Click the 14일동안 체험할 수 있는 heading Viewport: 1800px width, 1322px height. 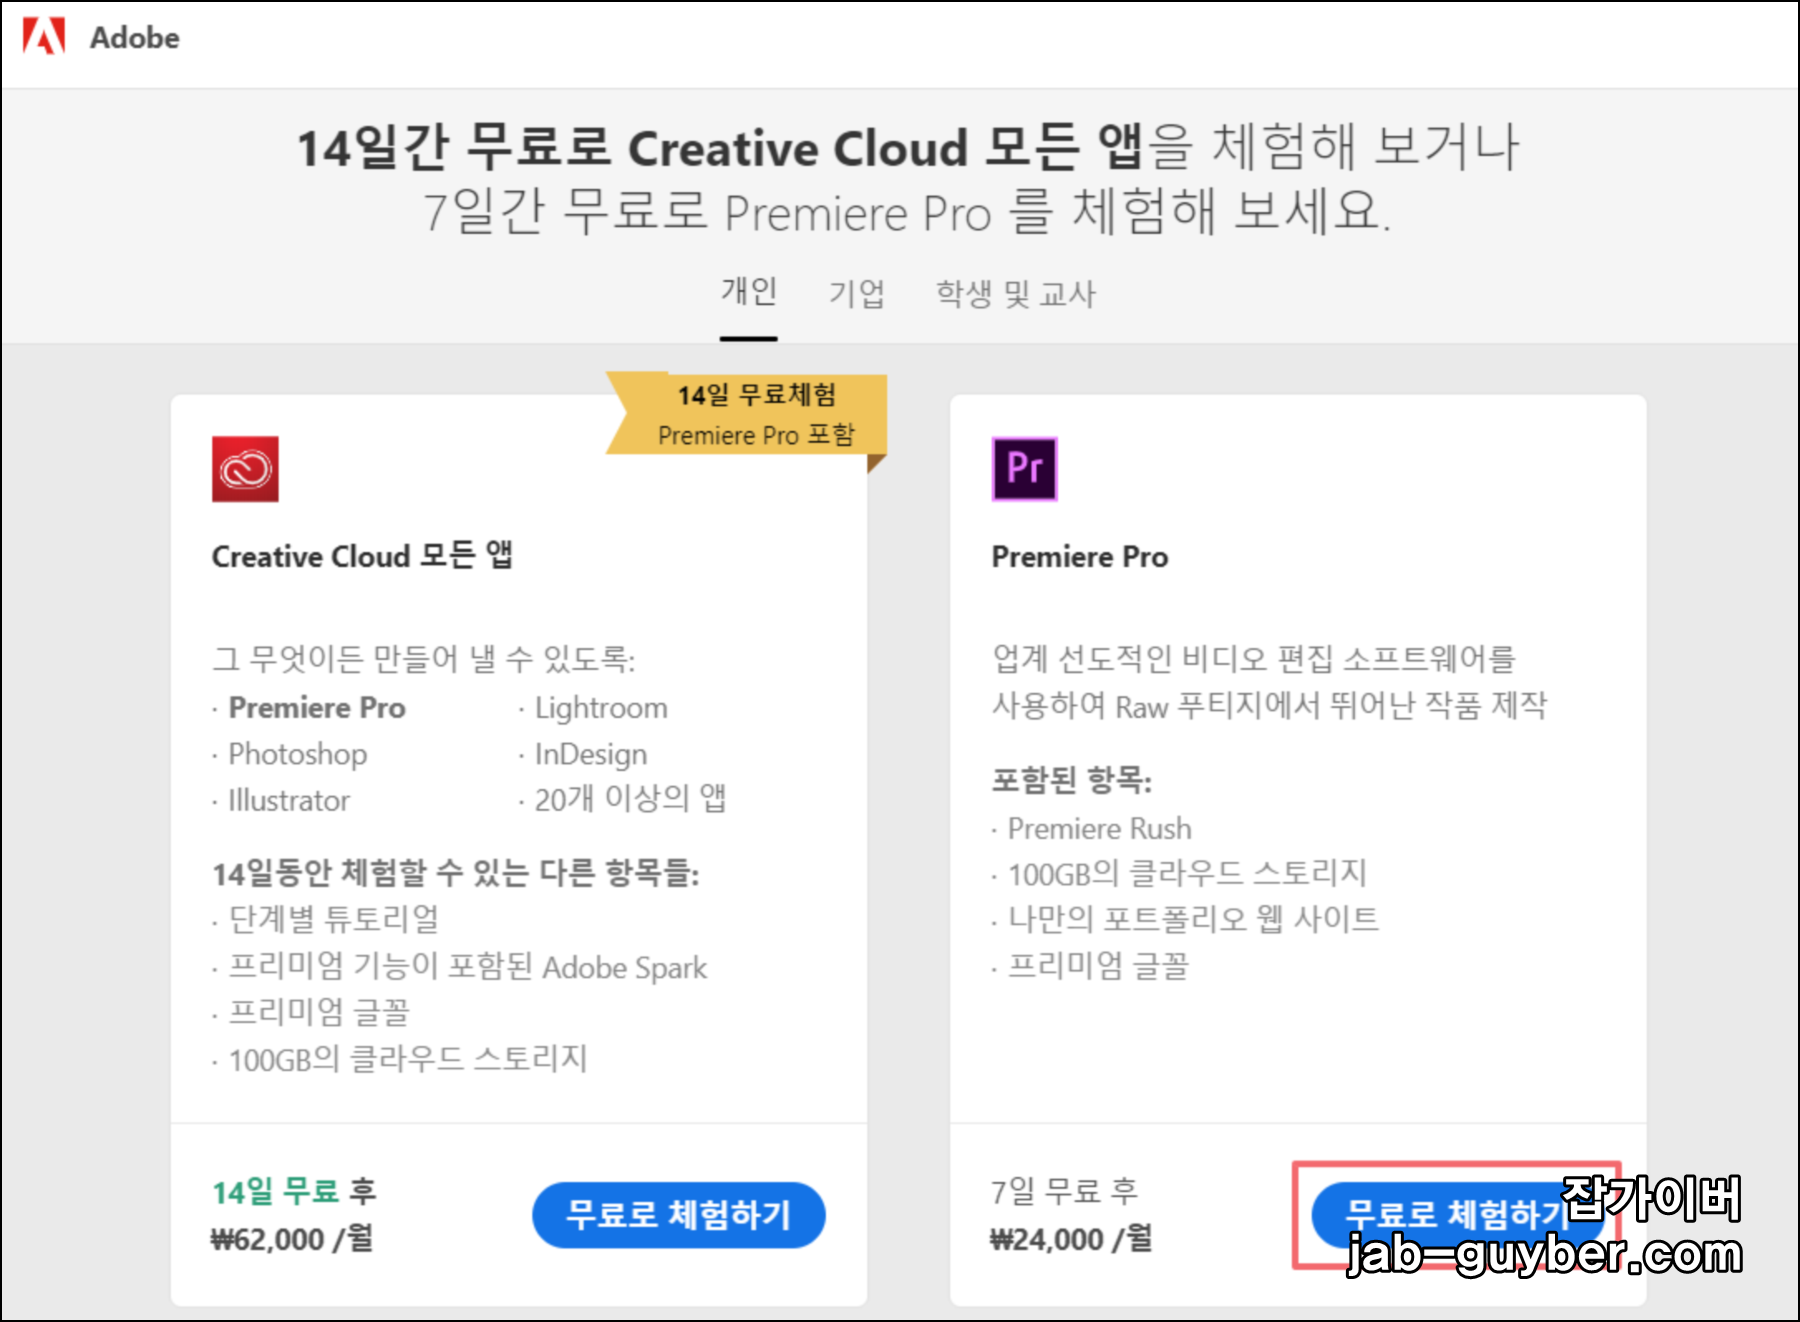[x=456, y=873]
